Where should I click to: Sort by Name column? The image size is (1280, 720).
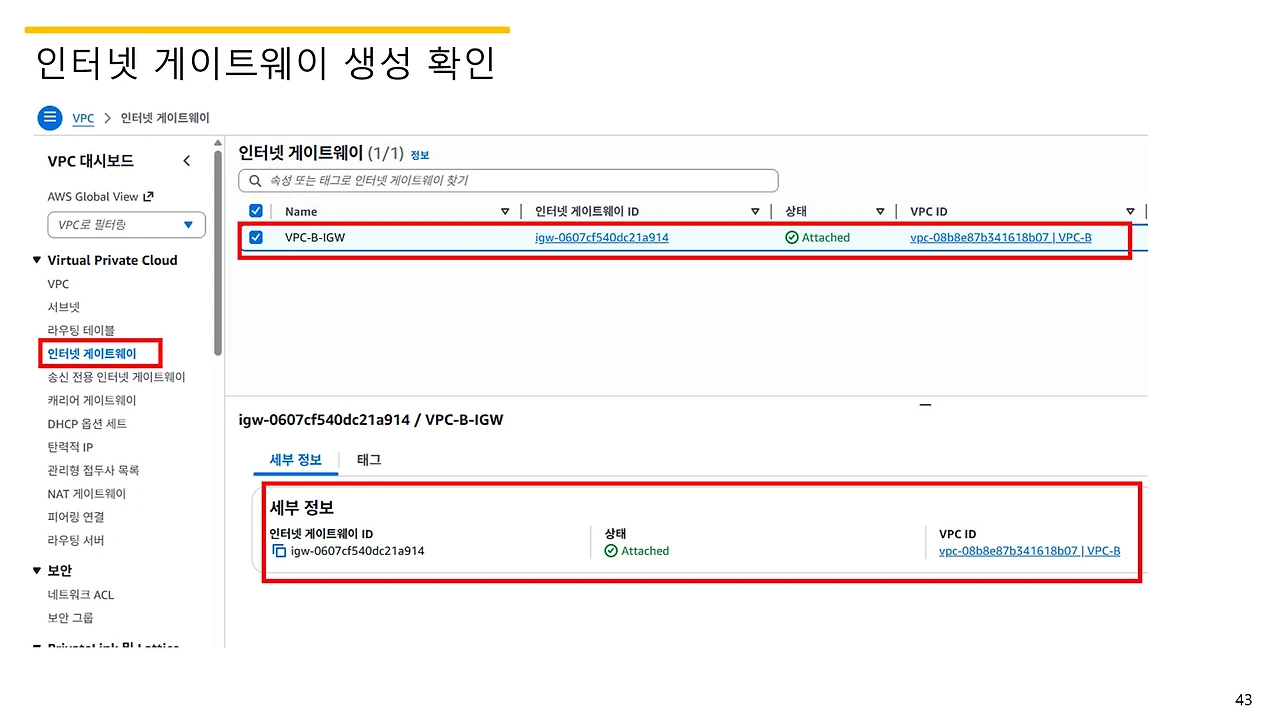tap(505, 212)
